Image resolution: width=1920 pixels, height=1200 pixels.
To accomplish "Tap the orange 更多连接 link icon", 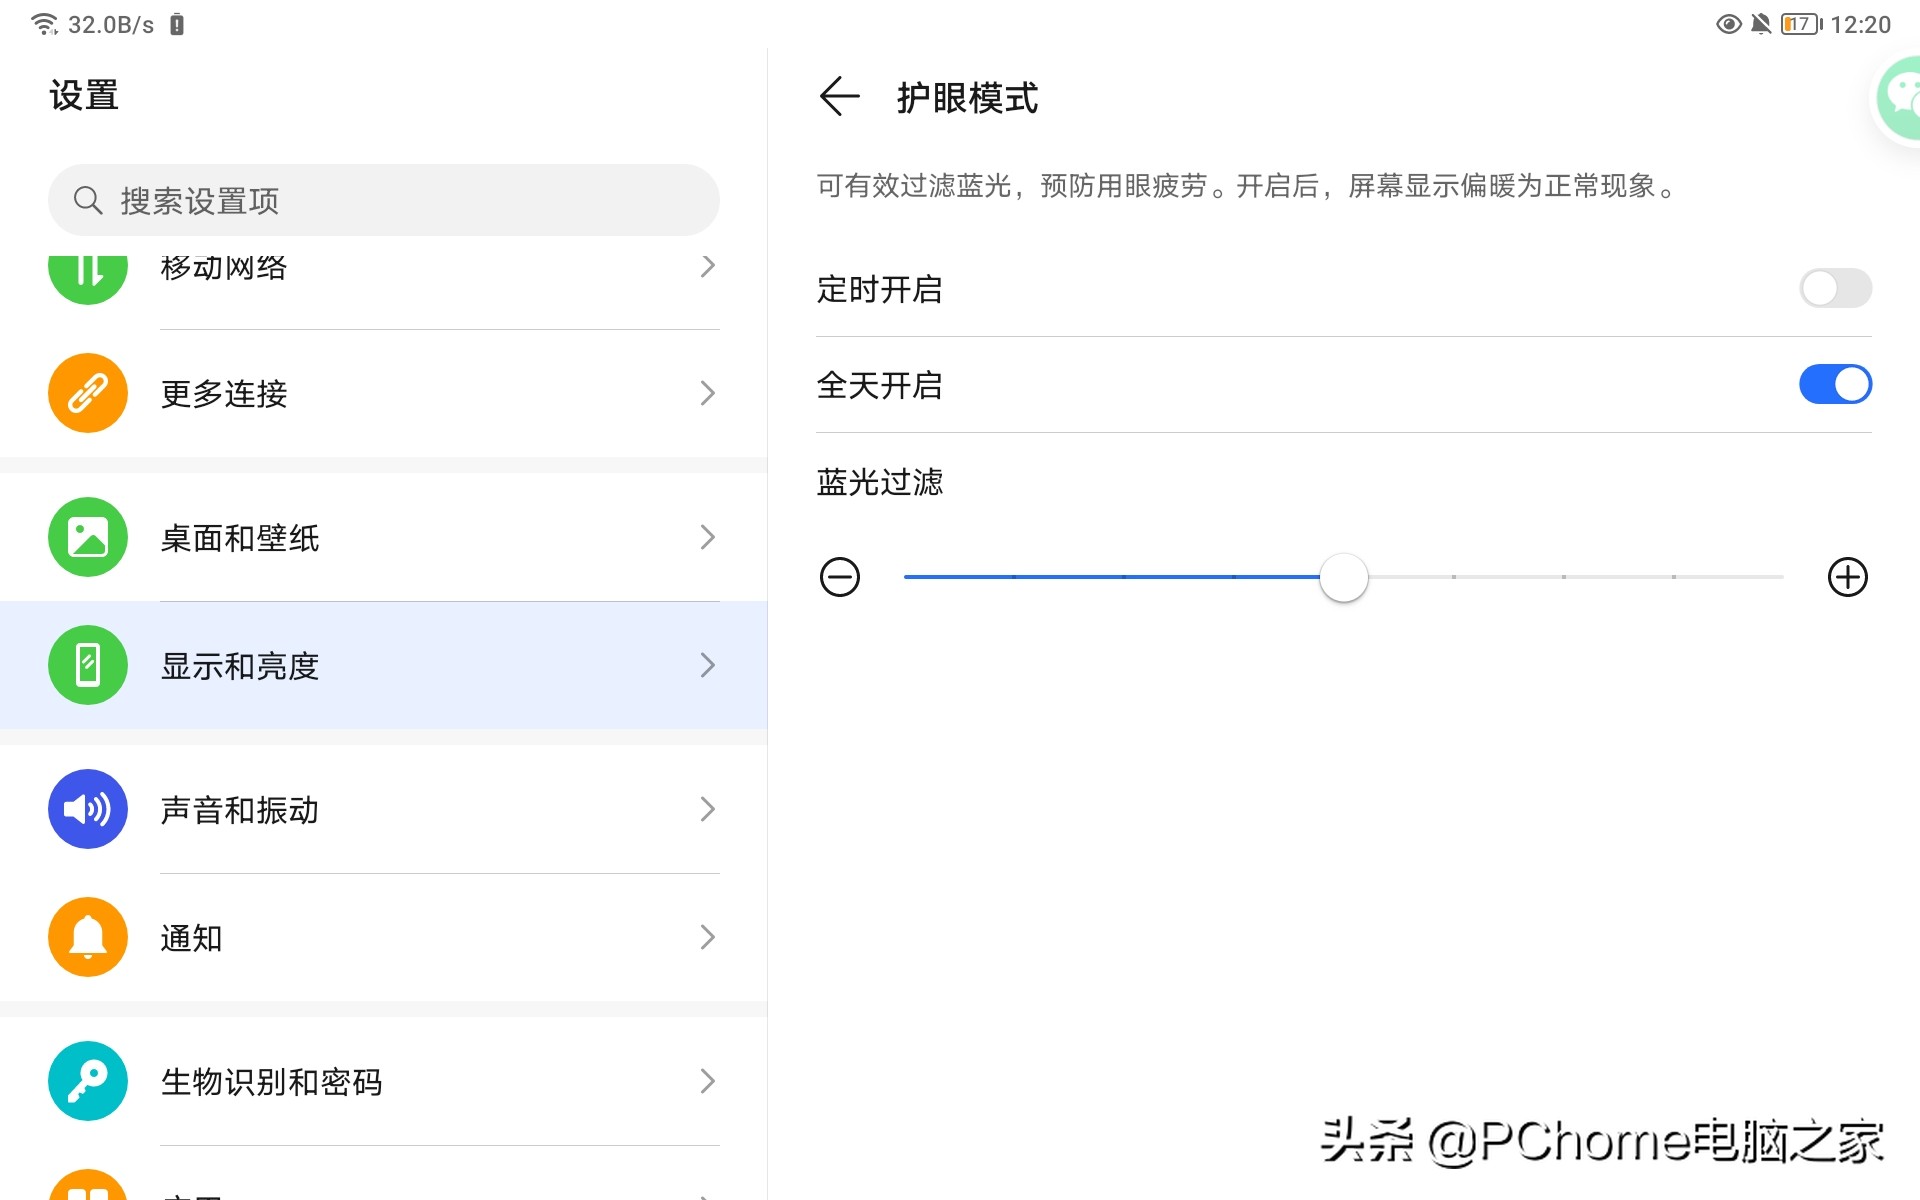I will [88, 393].
